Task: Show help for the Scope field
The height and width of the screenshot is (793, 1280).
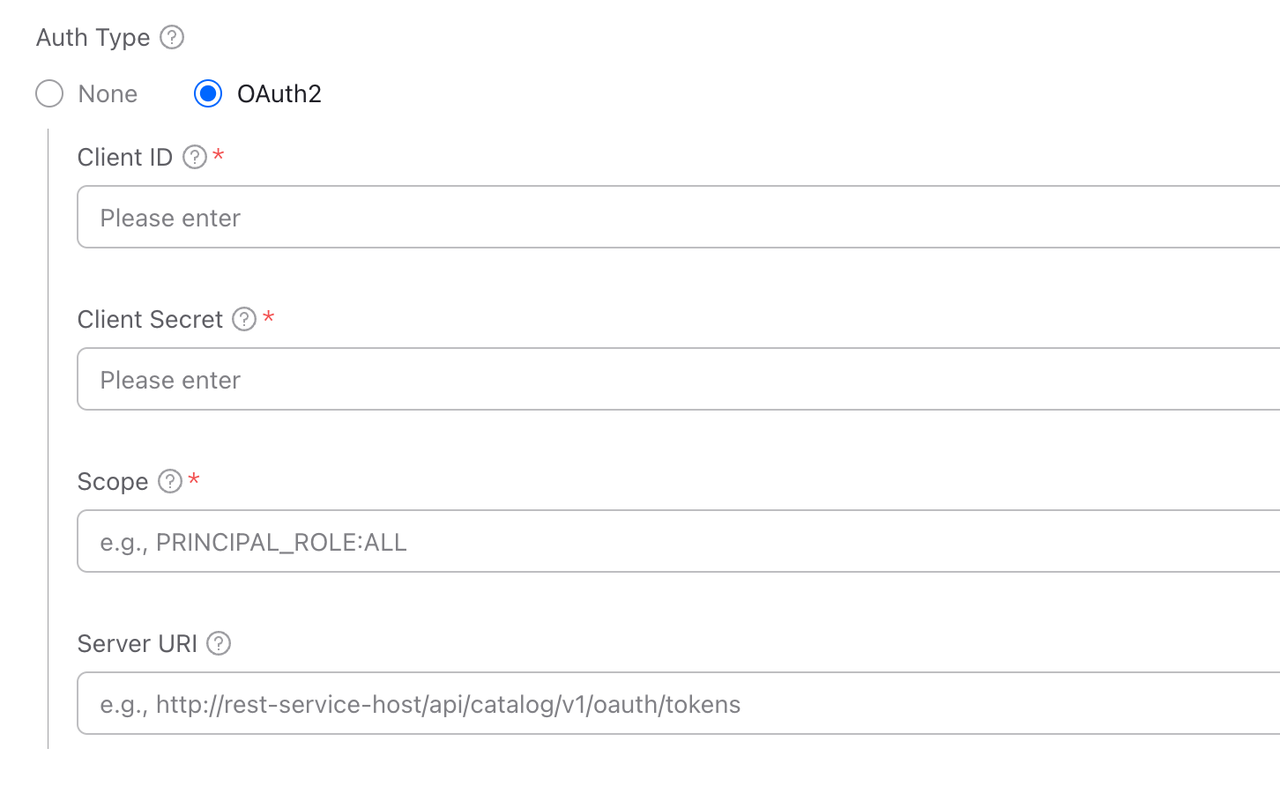Action: pyautogui.click(x=170, y=482)
